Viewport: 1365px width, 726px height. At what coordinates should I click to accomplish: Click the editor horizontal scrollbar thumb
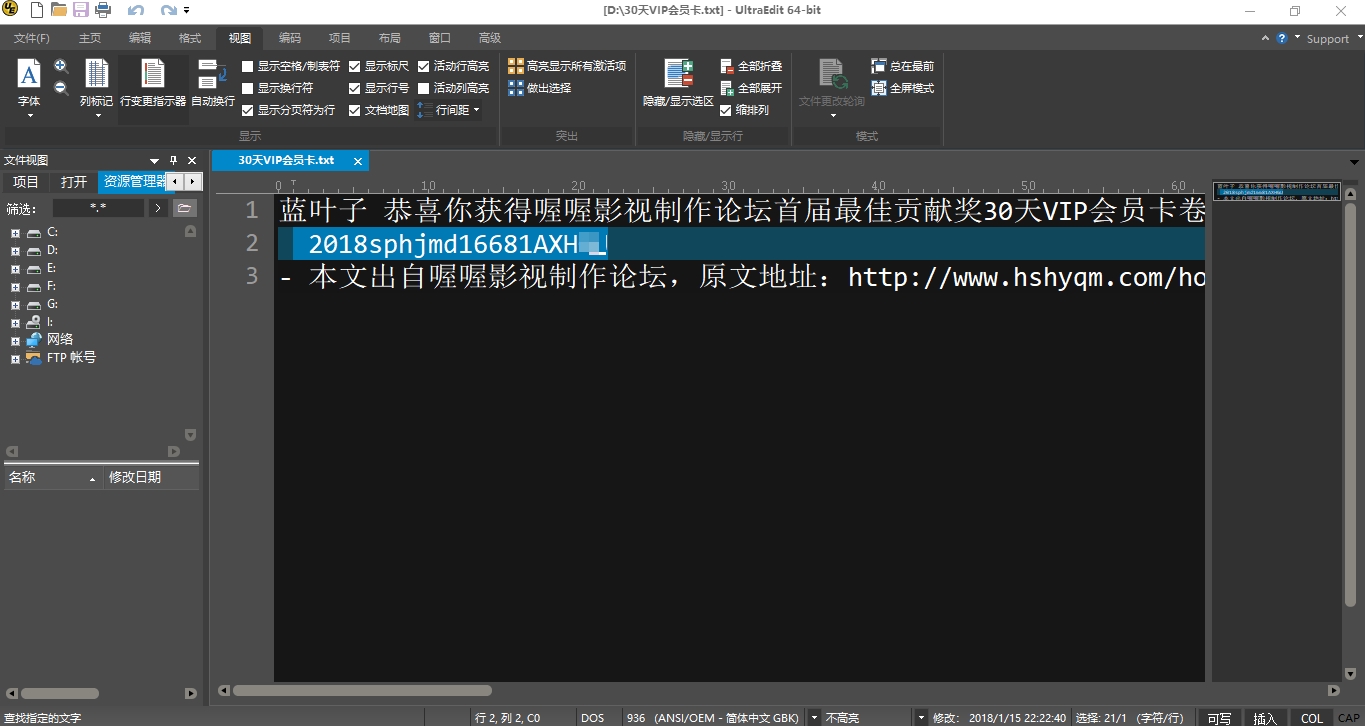(362, 690)
